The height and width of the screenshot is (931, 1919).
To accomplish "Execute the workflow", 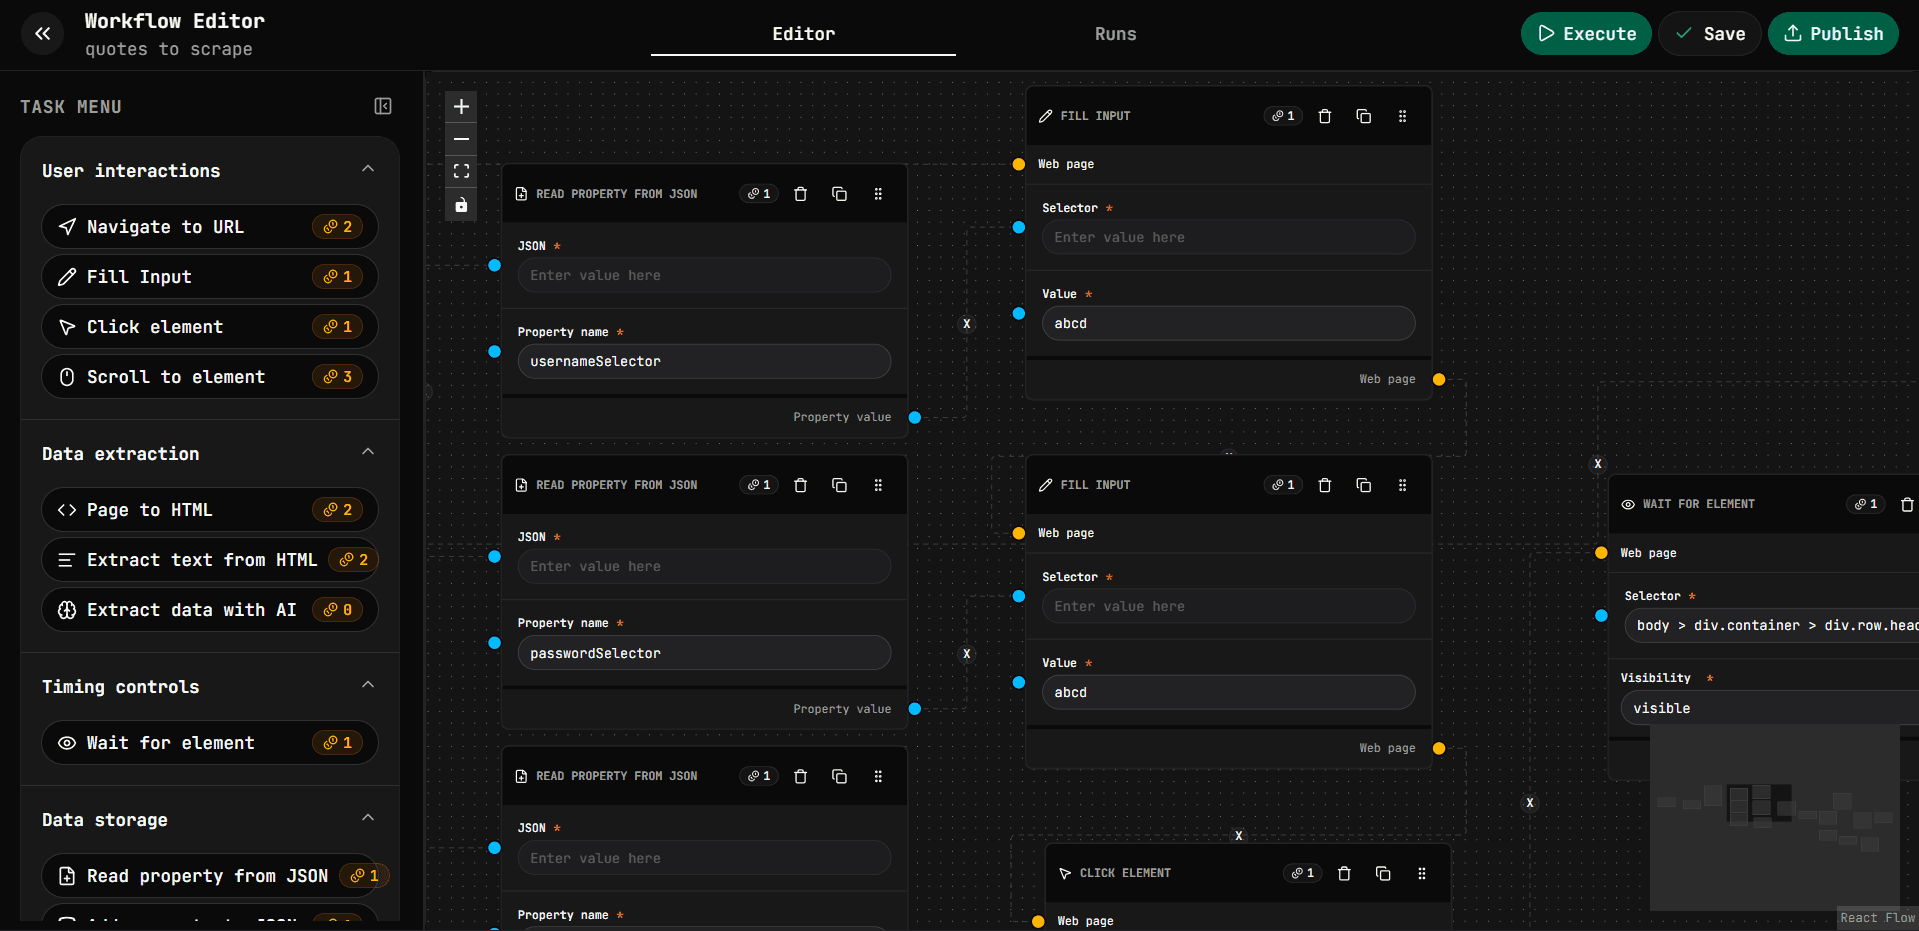I will [x=1585, y=34].
